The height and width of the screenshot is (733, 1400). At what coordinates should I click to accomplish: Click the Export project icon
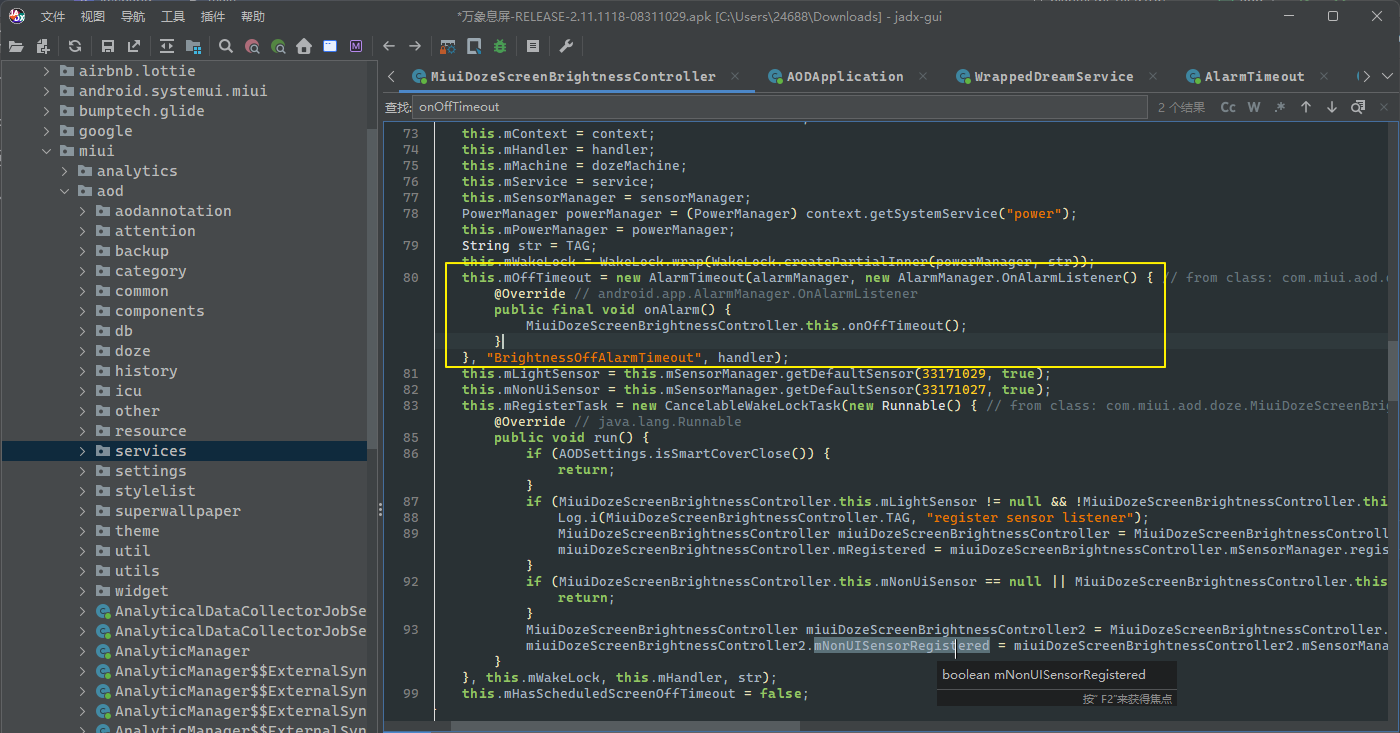tap(134, 46)
